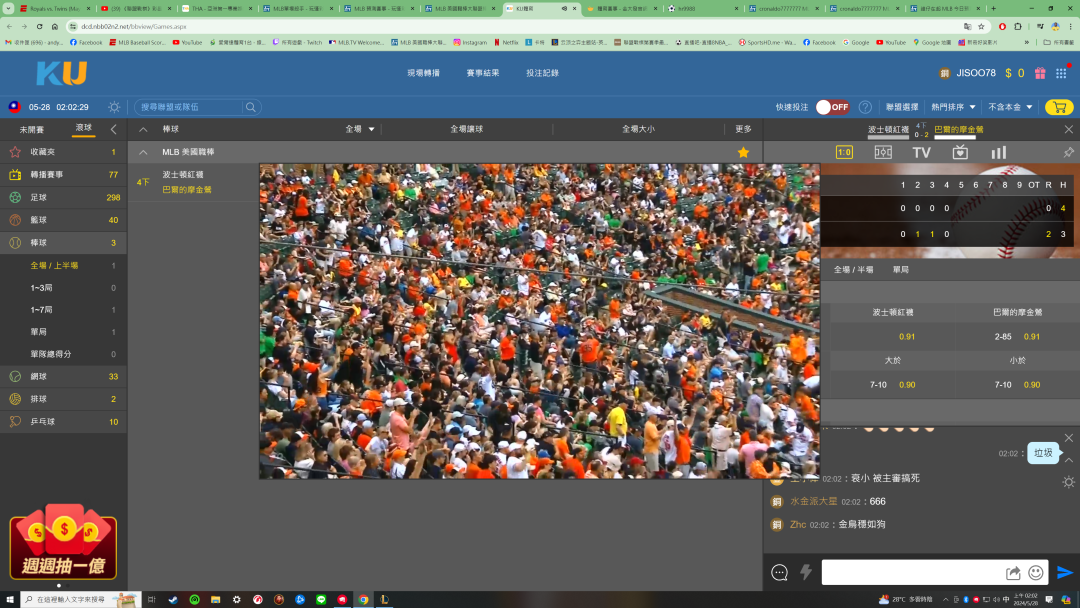Image resolution: width=1080 pixels, height=608 pixels.
Task: Click the lightning quick message icon
Action: (806, 572)
